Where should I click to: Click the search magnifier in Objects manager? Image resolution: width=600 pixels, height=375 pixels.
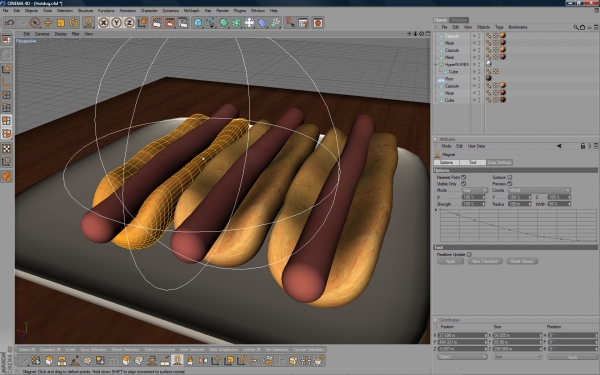(x=576, y=27)
